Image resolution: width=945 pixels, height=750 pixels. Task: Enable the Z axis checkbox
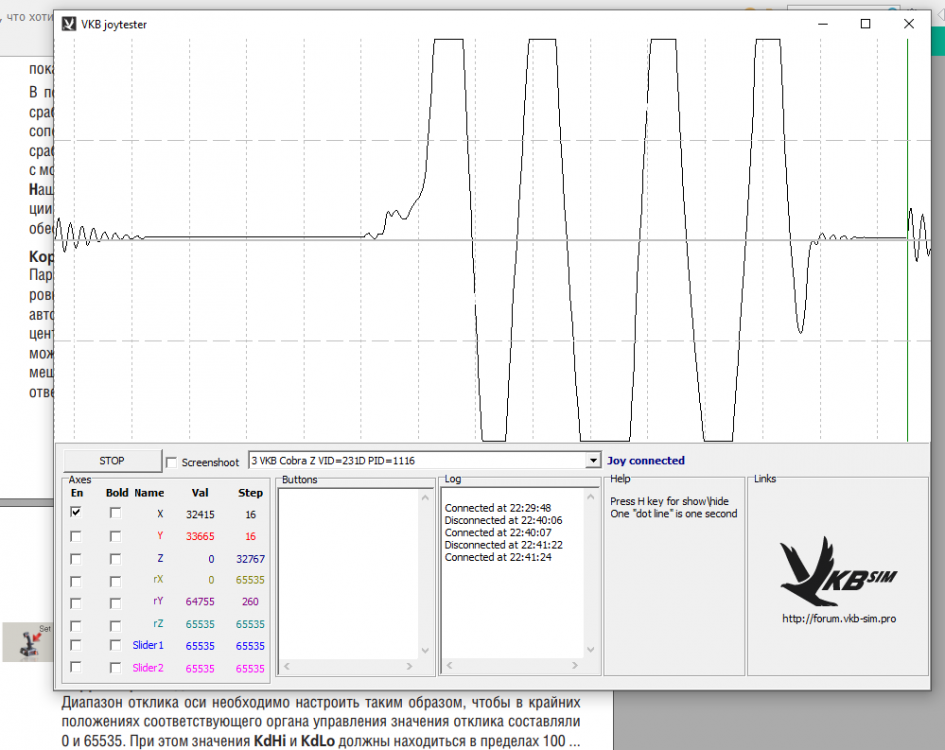(x=75, y=559)
